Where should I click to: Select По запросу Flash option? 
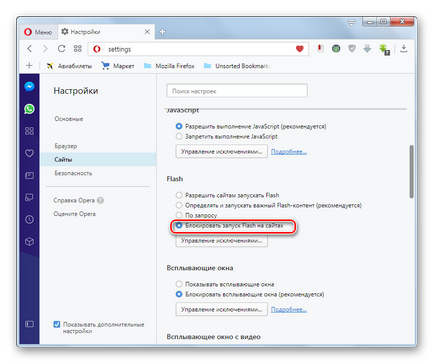(x=179, y=215)
